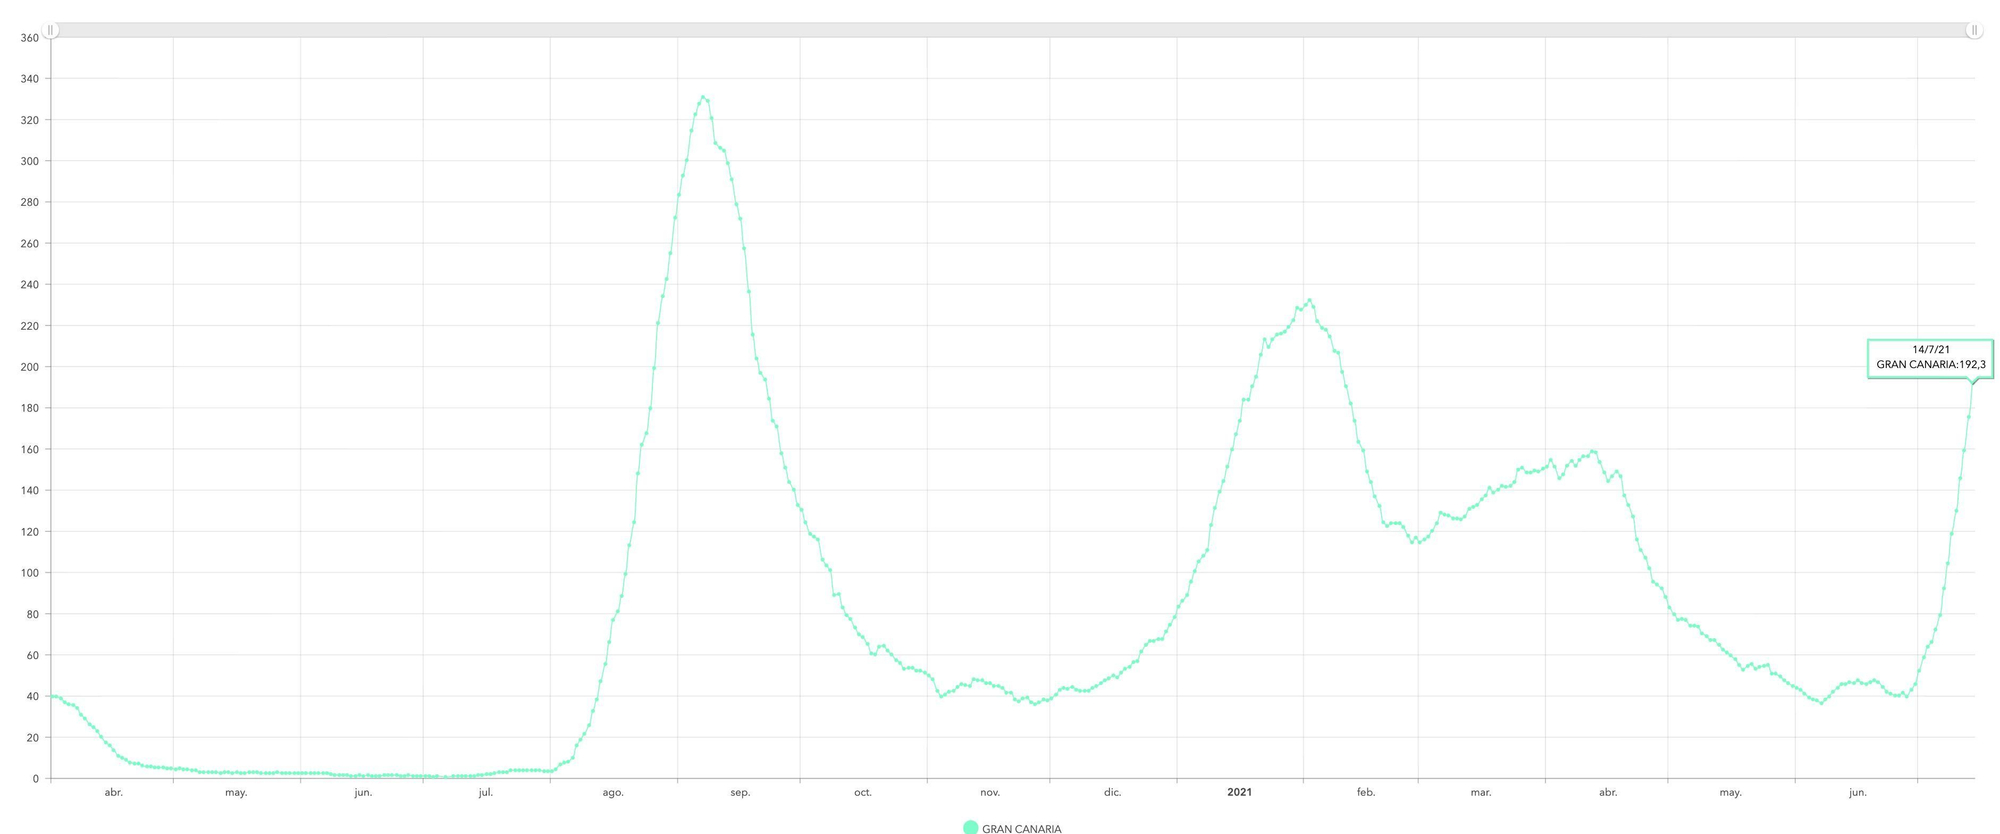Click the first data point at chart start
Image resolution: width=2000 pixels, height=834 pixels.
[52, 696]
